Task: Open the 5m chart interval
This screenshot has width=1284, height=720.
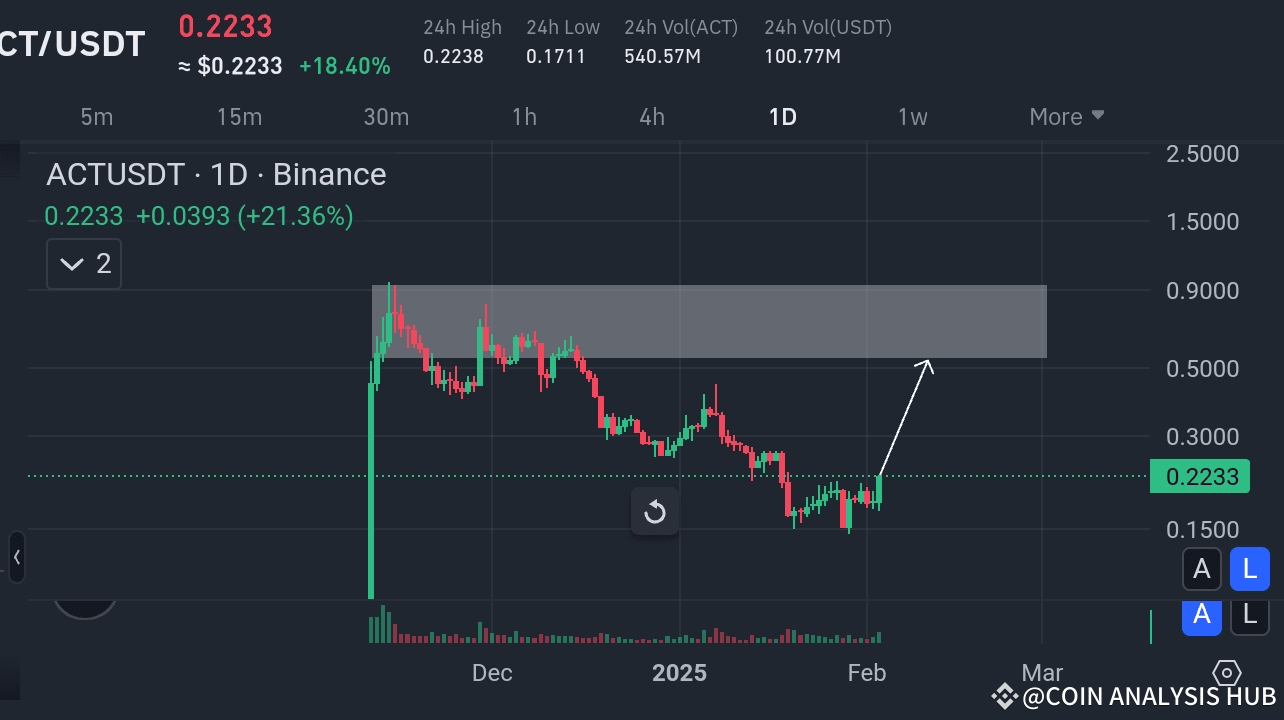Action: tap(96, 116)
